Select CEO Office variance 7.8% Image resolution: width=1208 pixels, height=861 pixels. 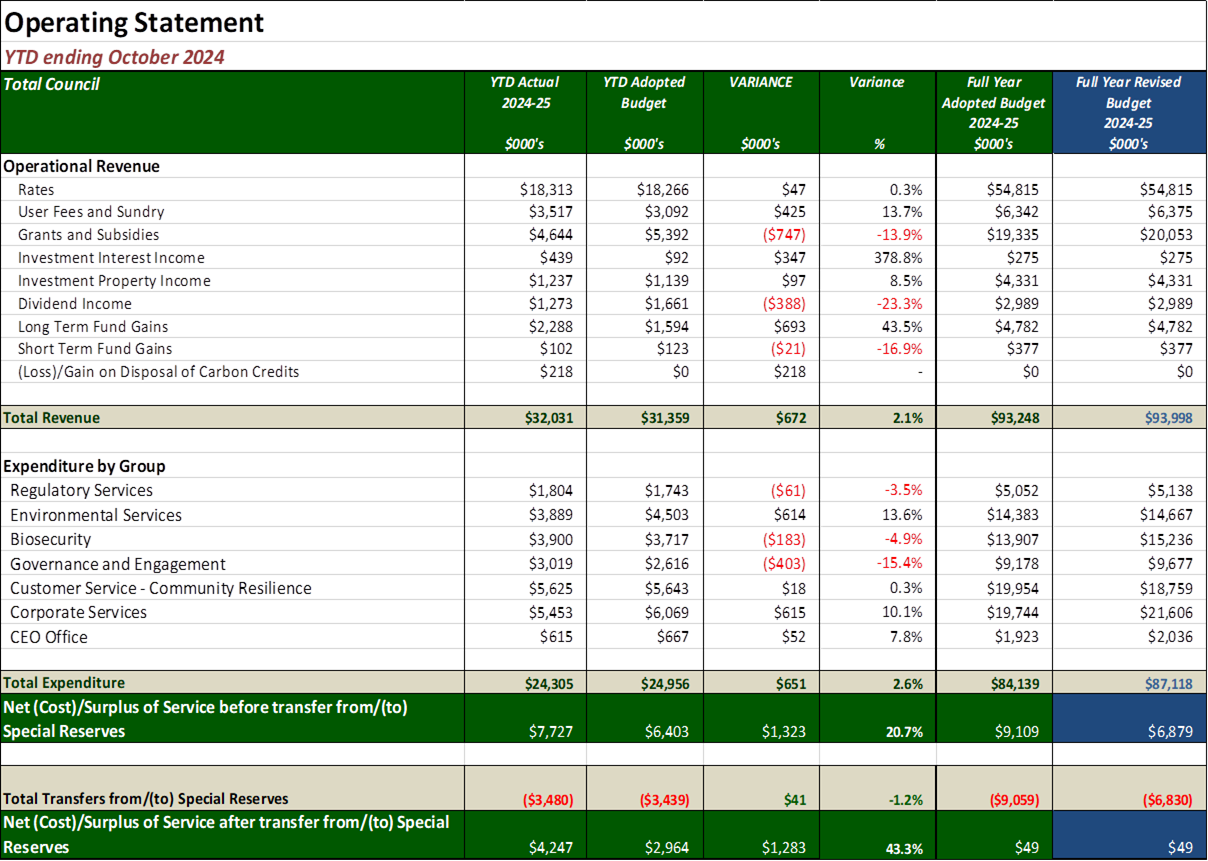coord(905,638)
